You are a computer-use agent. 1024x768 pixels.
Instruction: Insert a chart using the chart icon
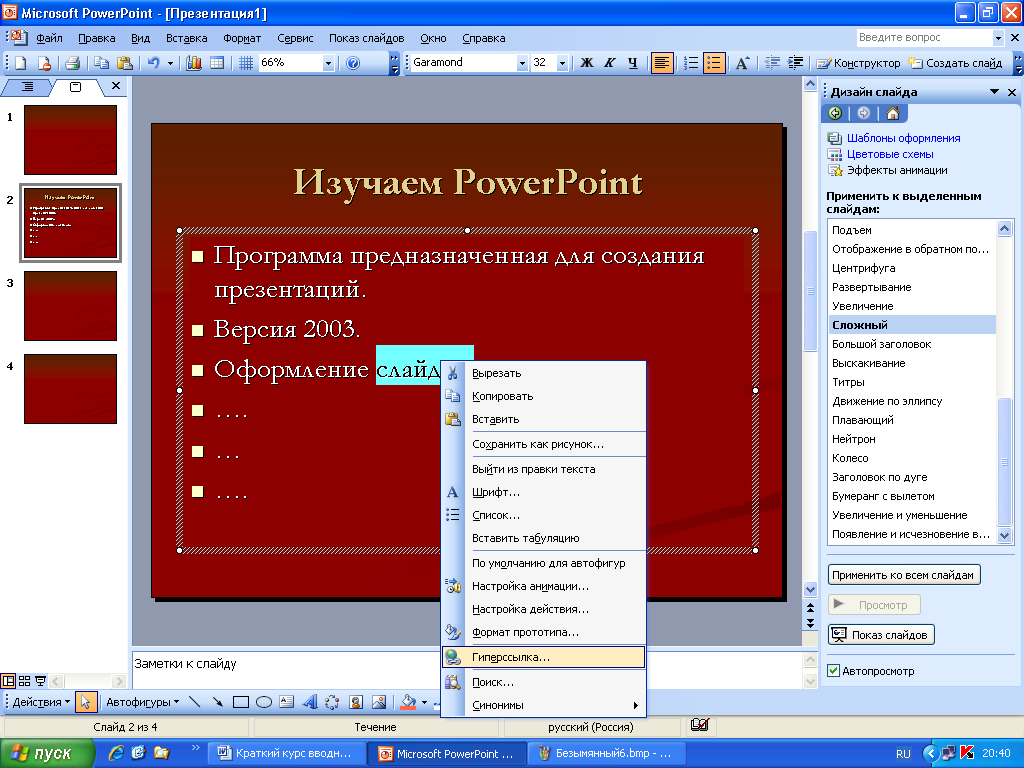click(194, 63)
